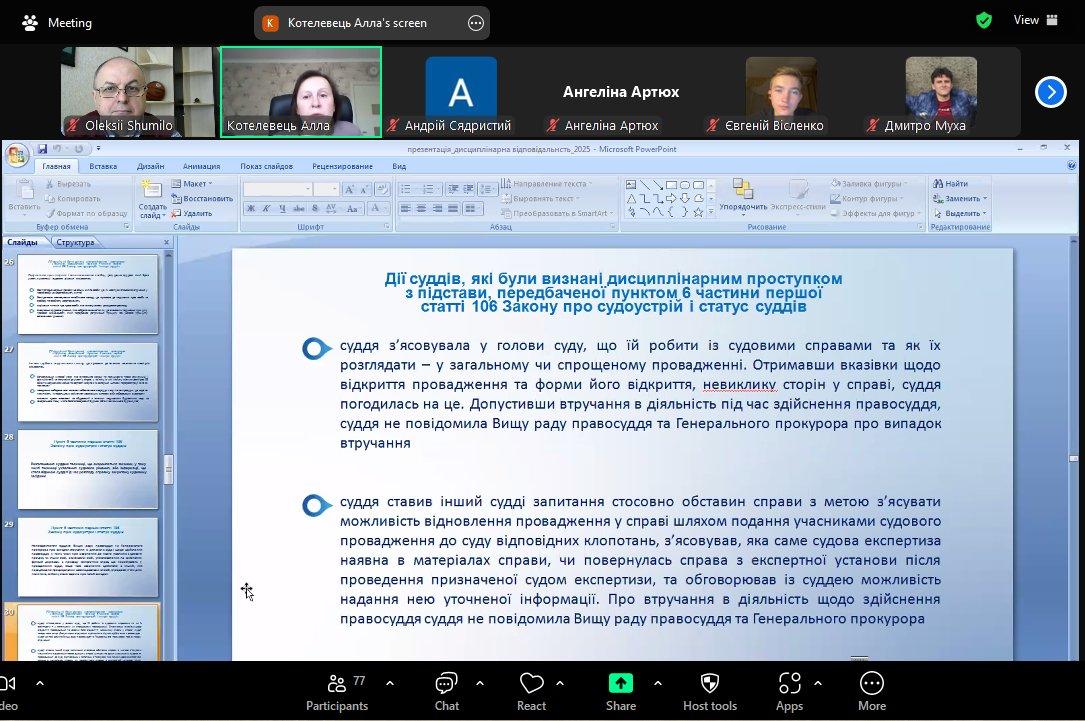Toggle Bold (Ж) formatting
This screenshot has width=1085, height=721.
click(250, 208)
